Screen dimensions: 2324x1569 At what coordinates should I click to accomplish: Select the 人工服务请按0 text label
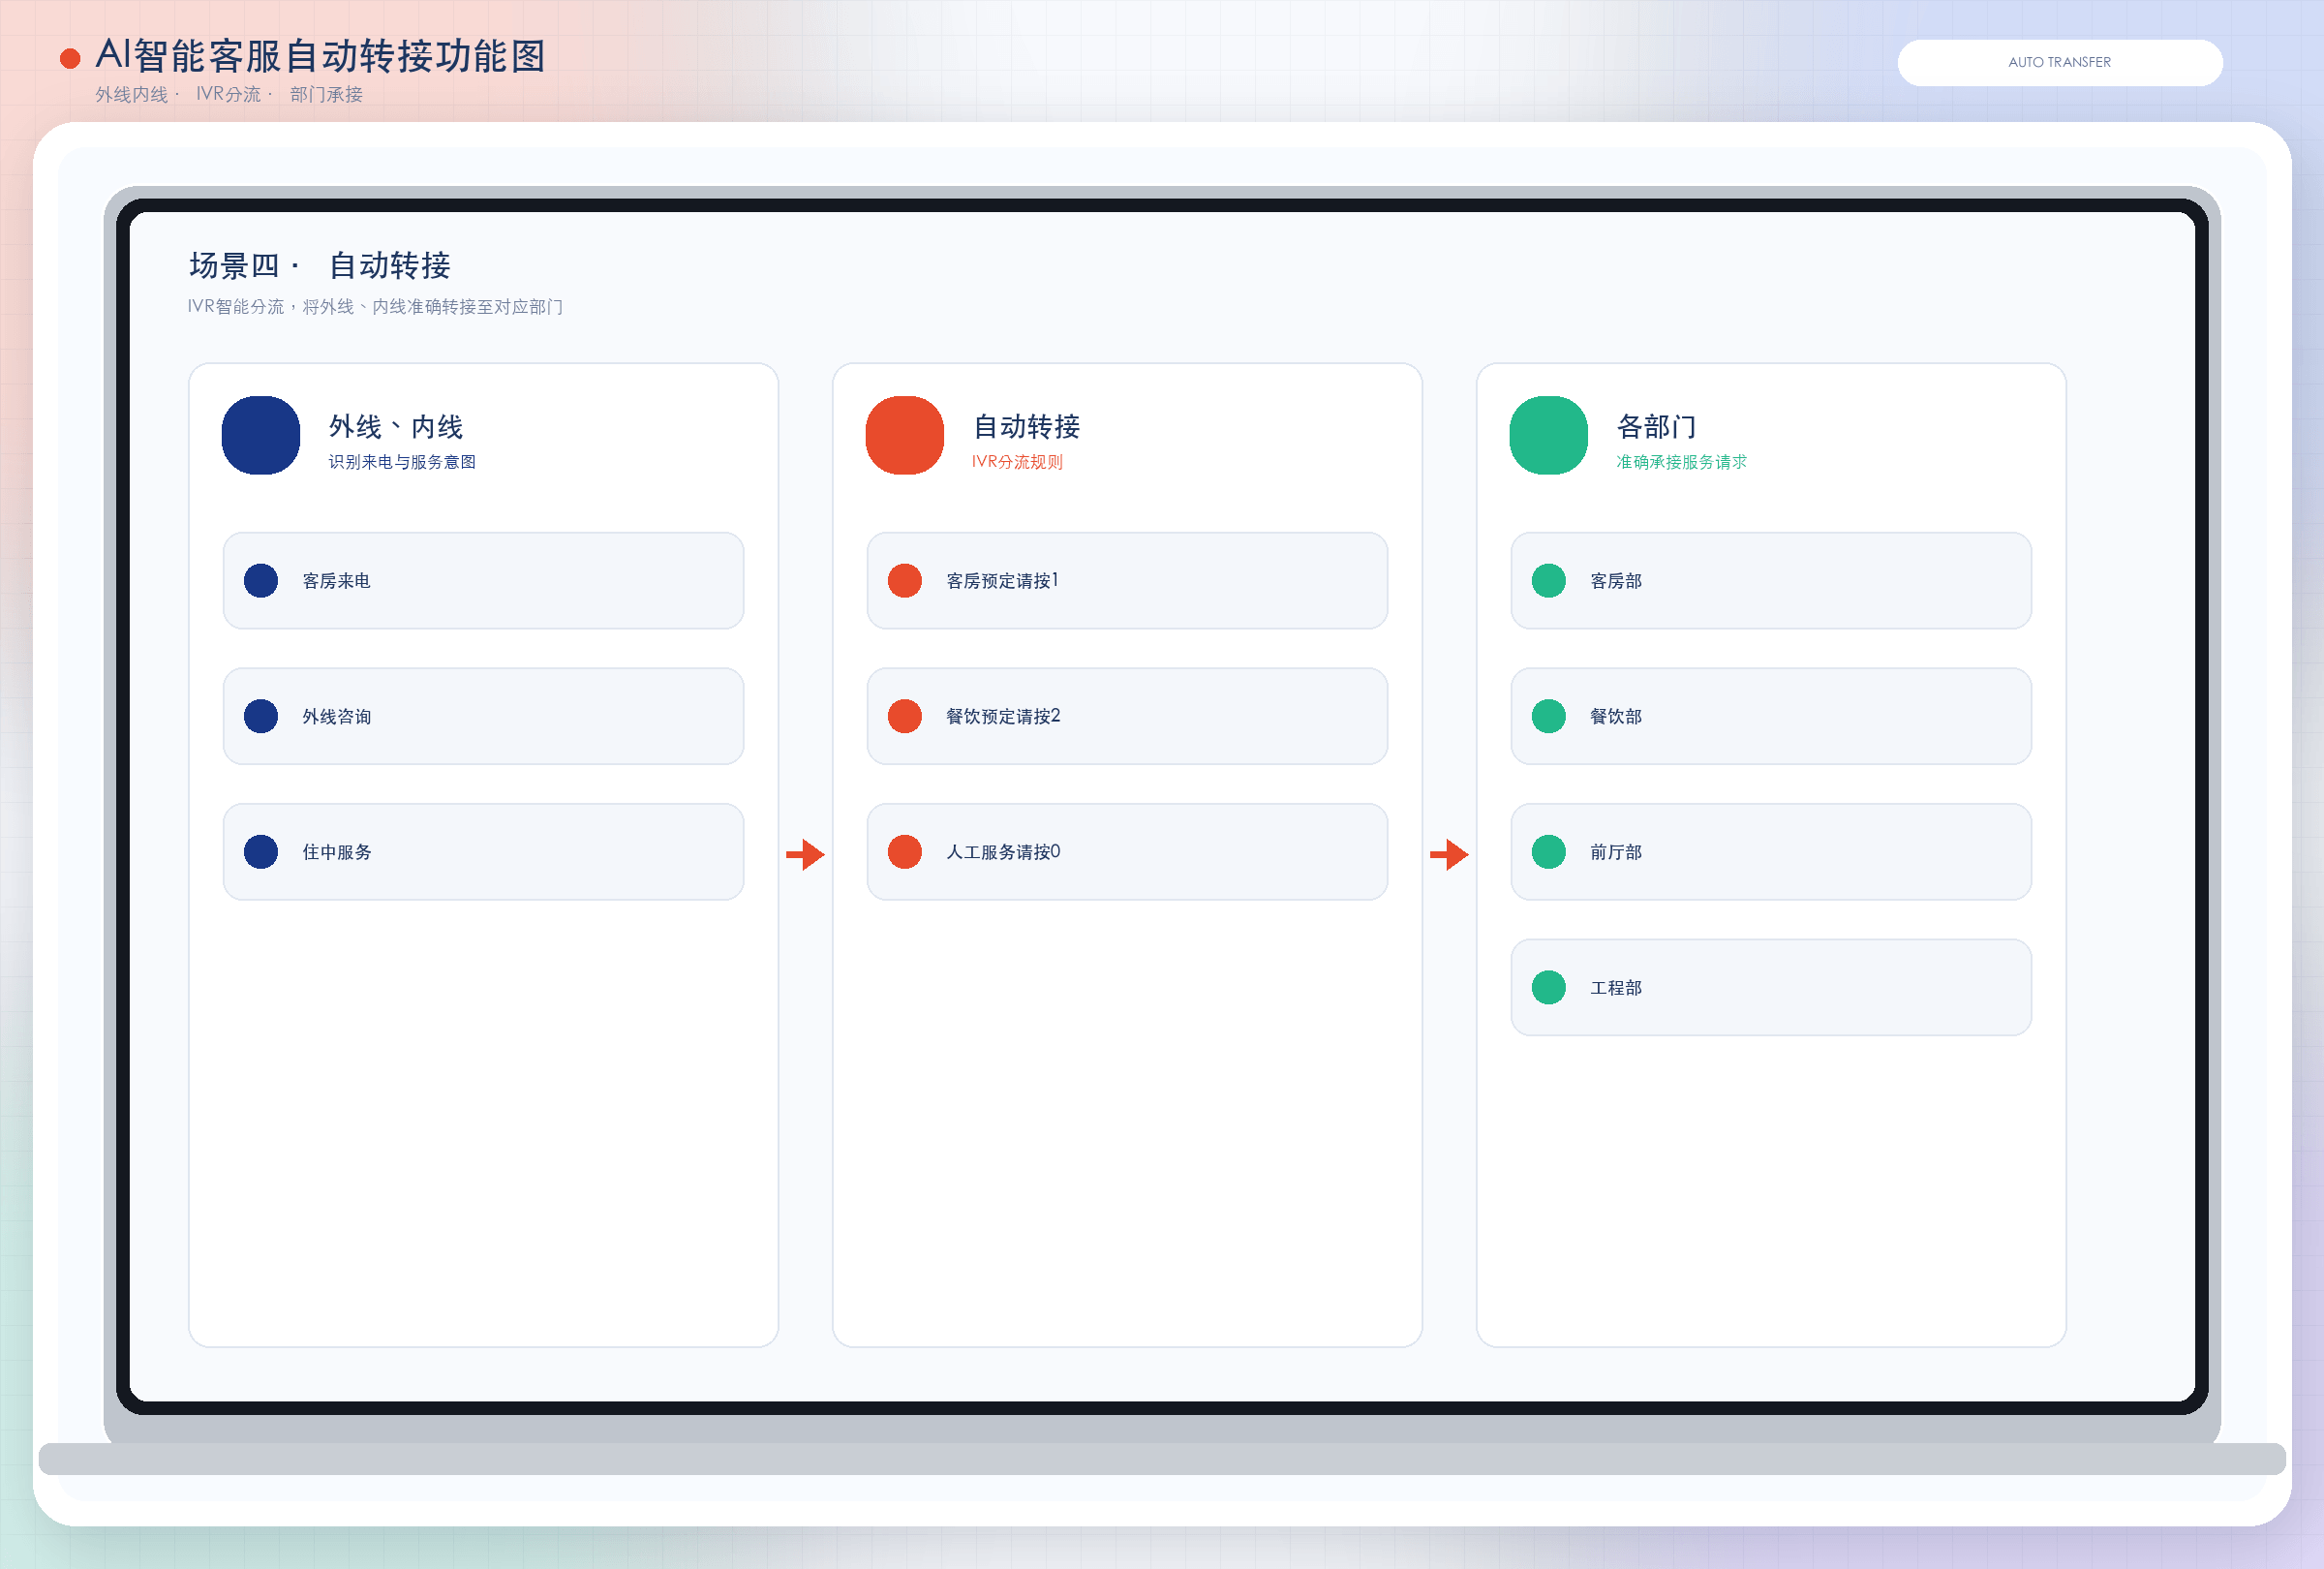(x=1003, y=852)
